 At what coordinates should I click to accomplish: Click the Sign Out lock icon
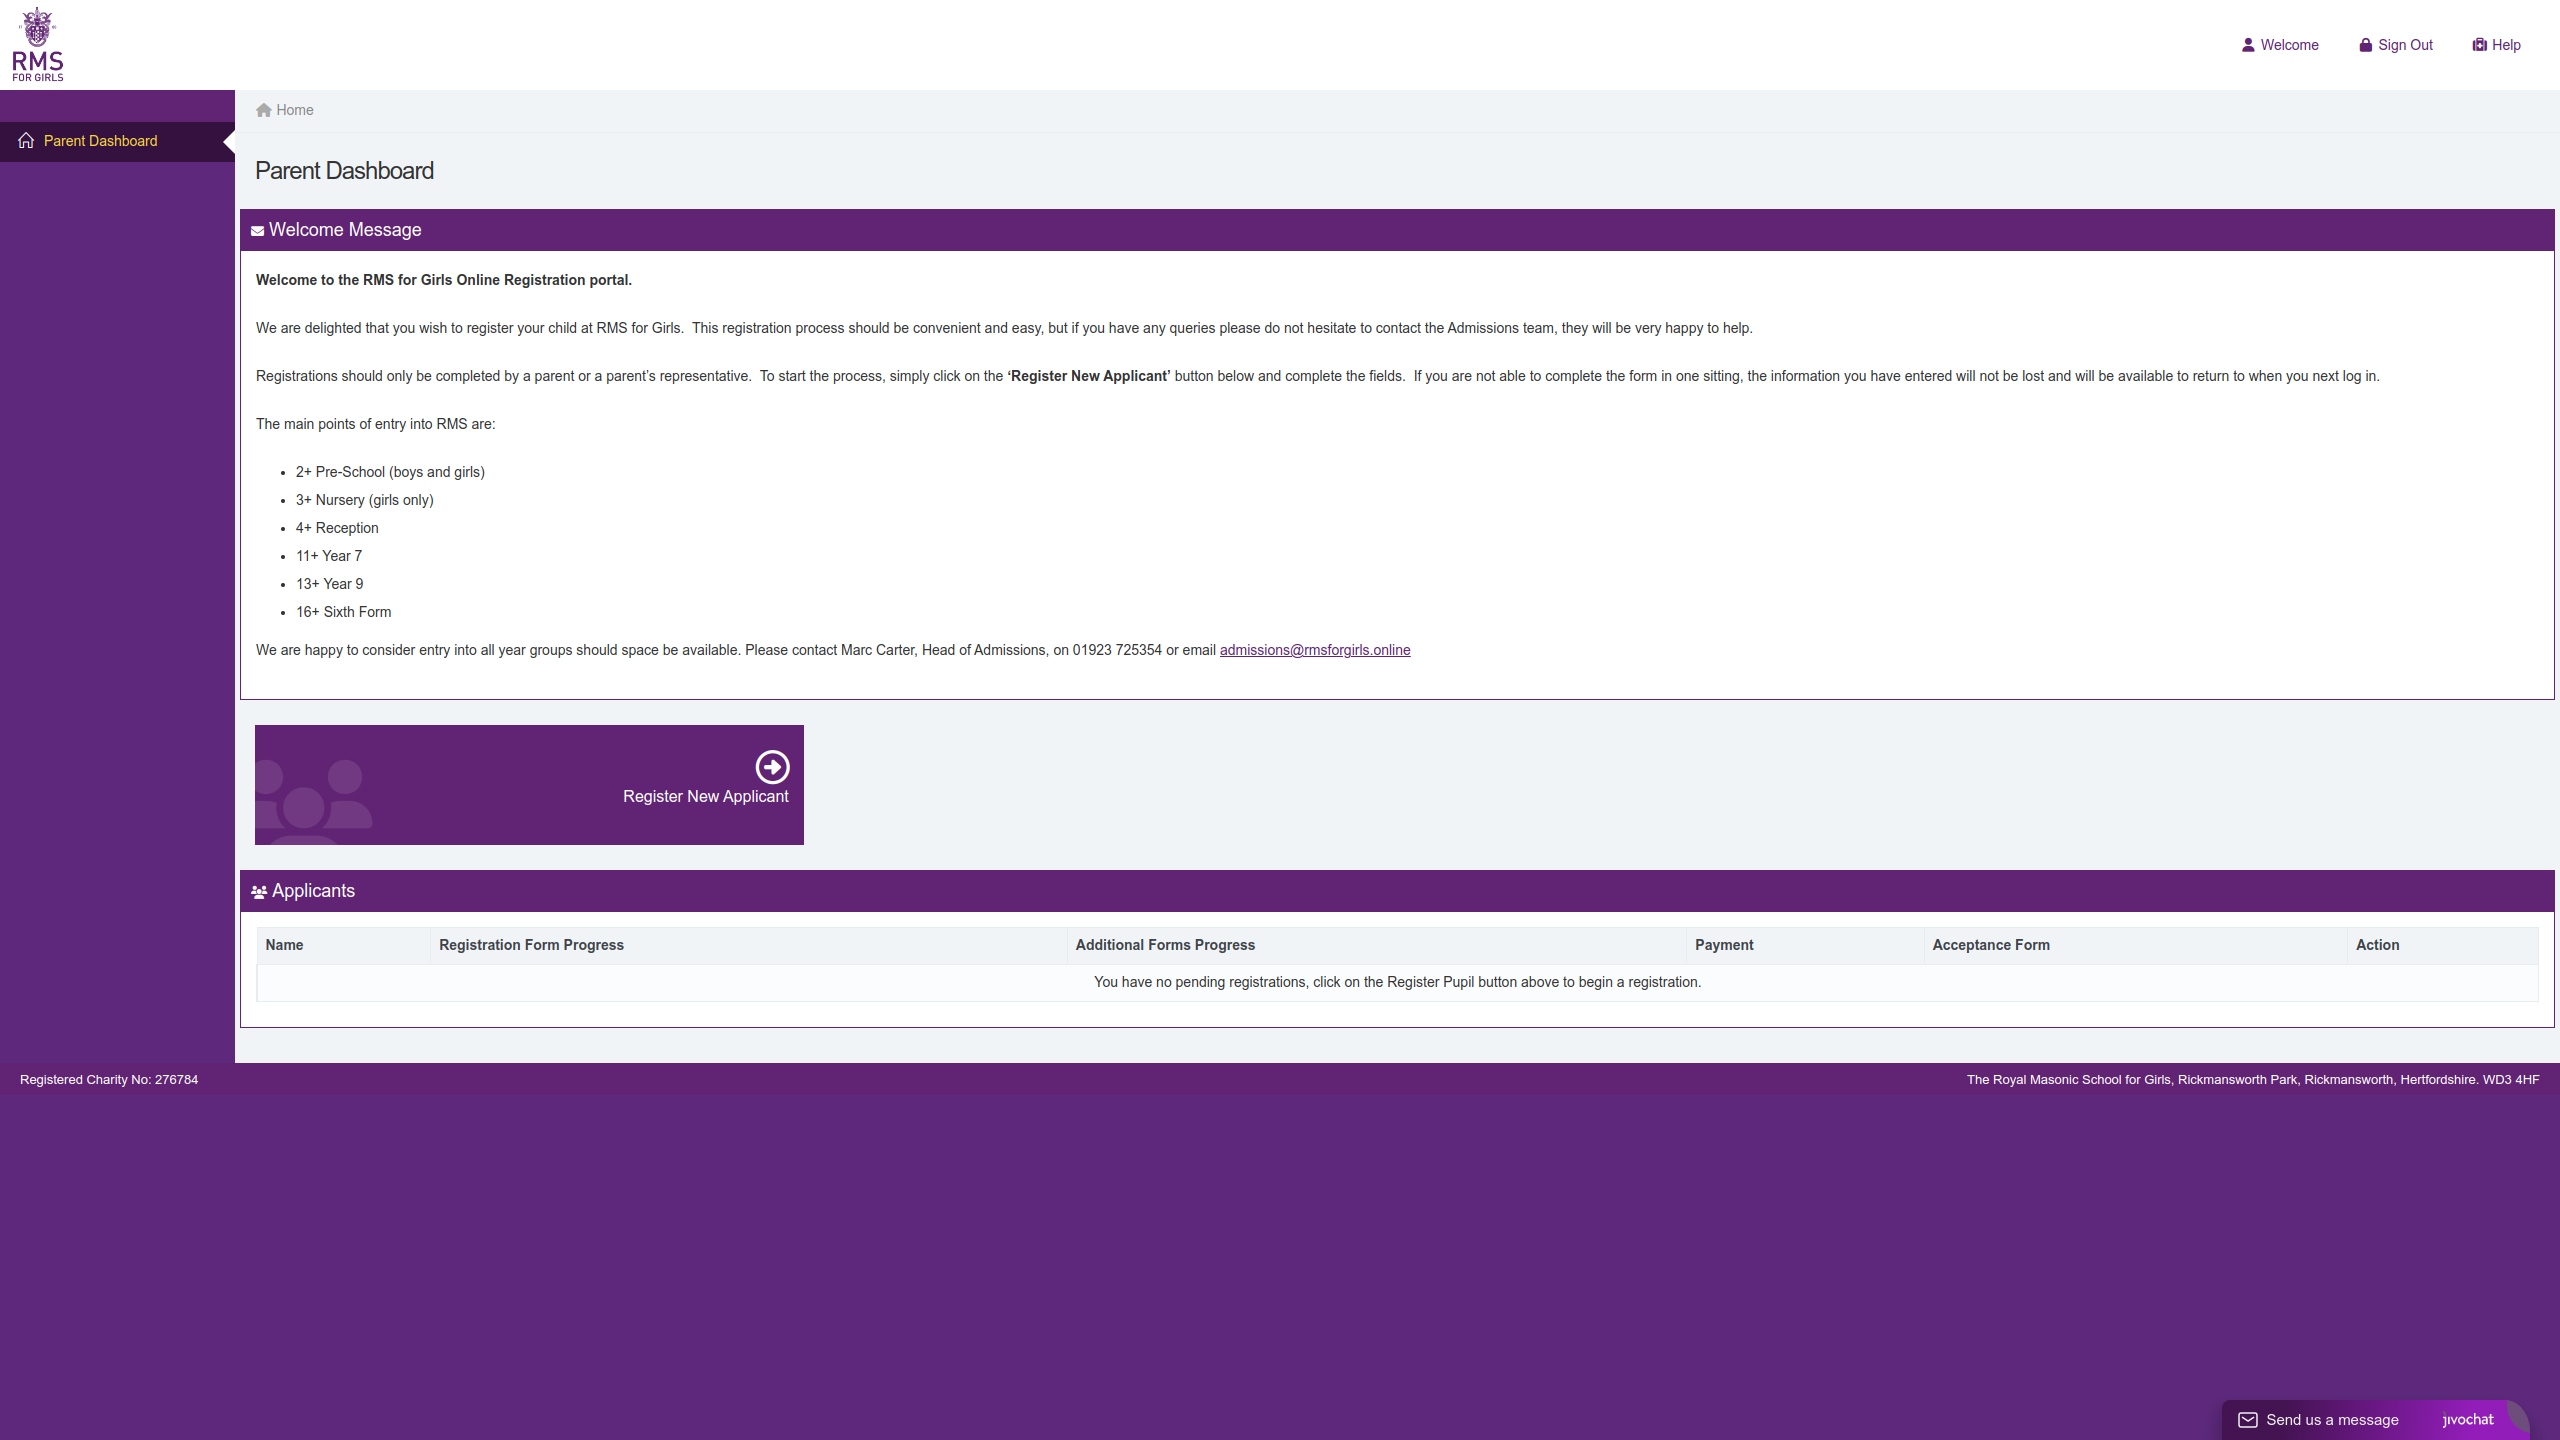pyautogui.click(x=2365, y=45)
